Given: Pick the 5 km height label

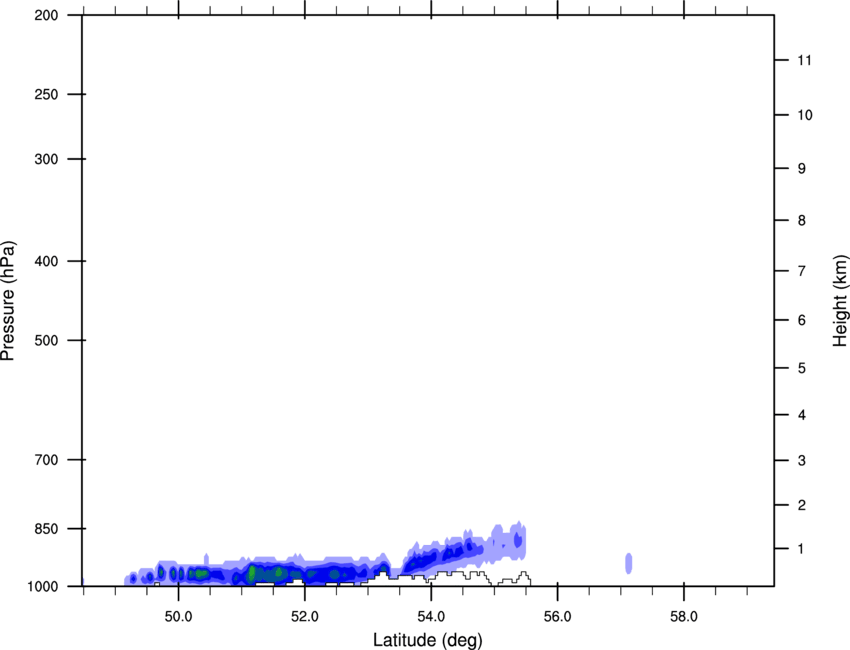Looking at the screenshot, I should (801, 368).
